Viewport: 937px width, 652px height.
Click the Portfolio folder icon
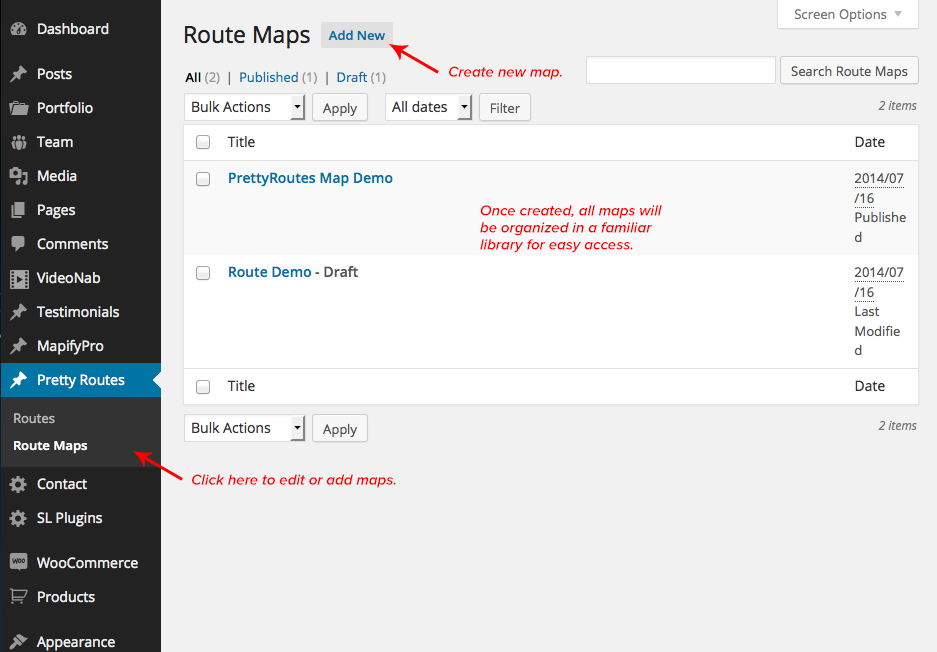18,108
